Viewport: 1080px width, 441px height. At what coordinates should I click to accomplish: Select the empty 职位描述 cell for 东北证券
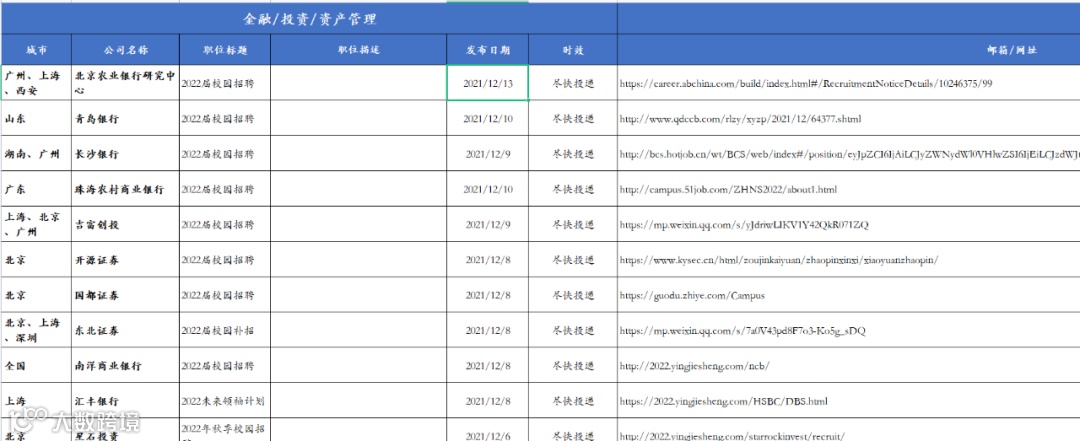coord(359,331)
